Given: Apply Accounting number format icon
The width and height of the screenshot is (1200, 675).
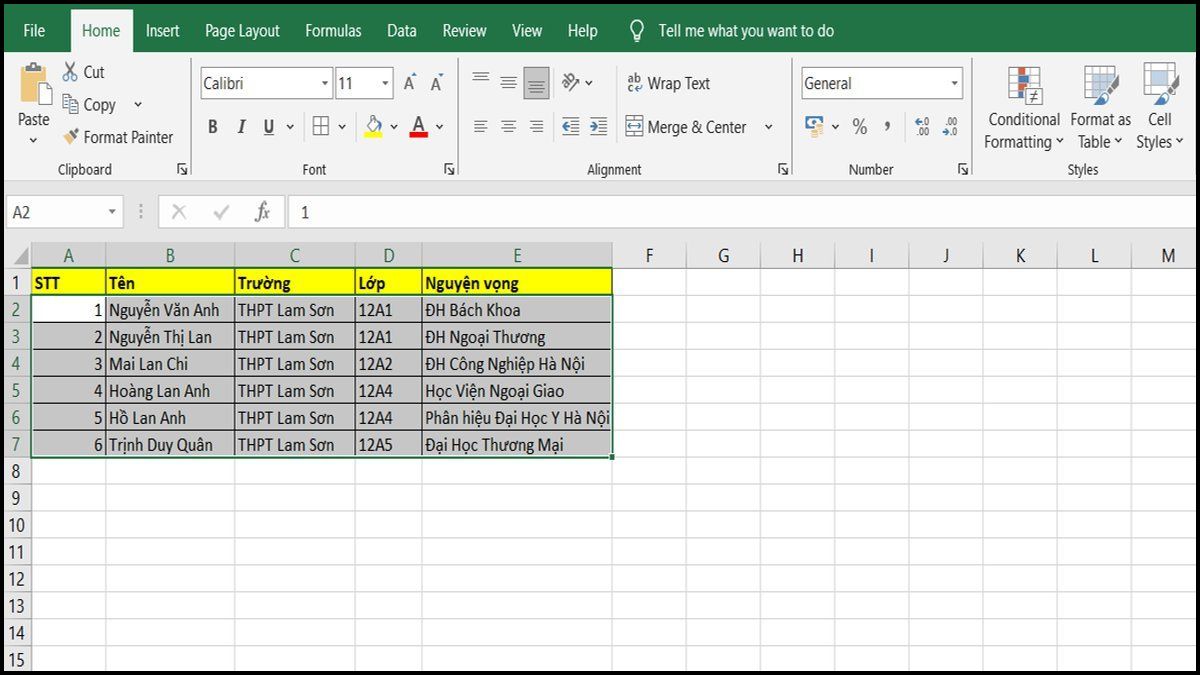Looking at the screenshot, I should pos(815,127).
